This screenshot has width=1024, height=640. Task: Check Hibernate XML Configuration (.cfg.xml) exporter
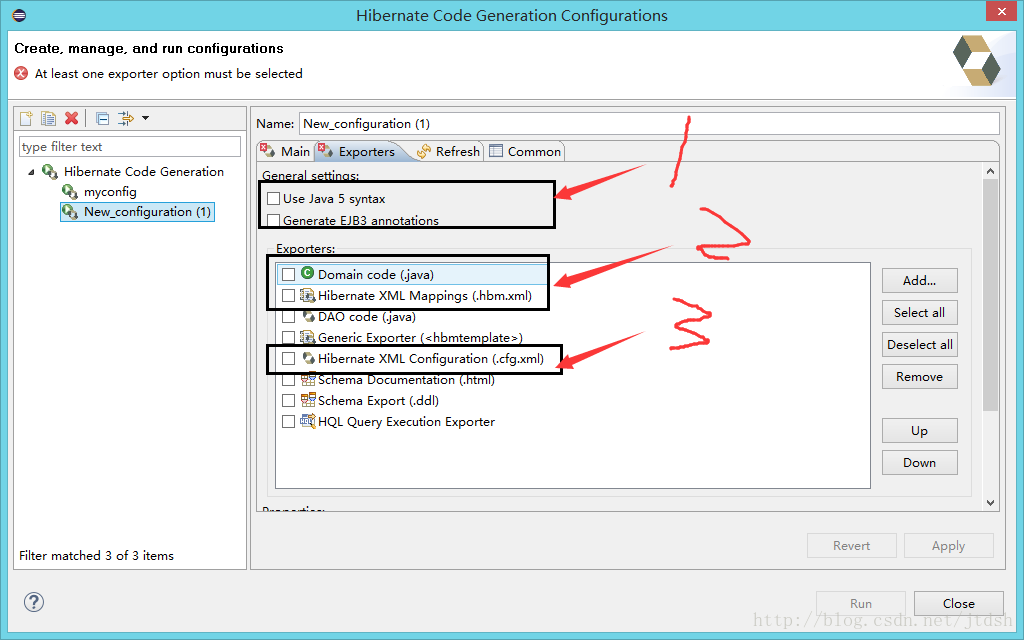click(288, 359)
